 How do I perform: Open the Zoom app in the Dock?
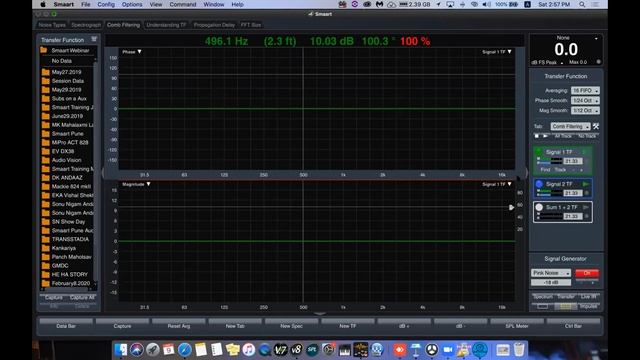(x=448, y=350)
